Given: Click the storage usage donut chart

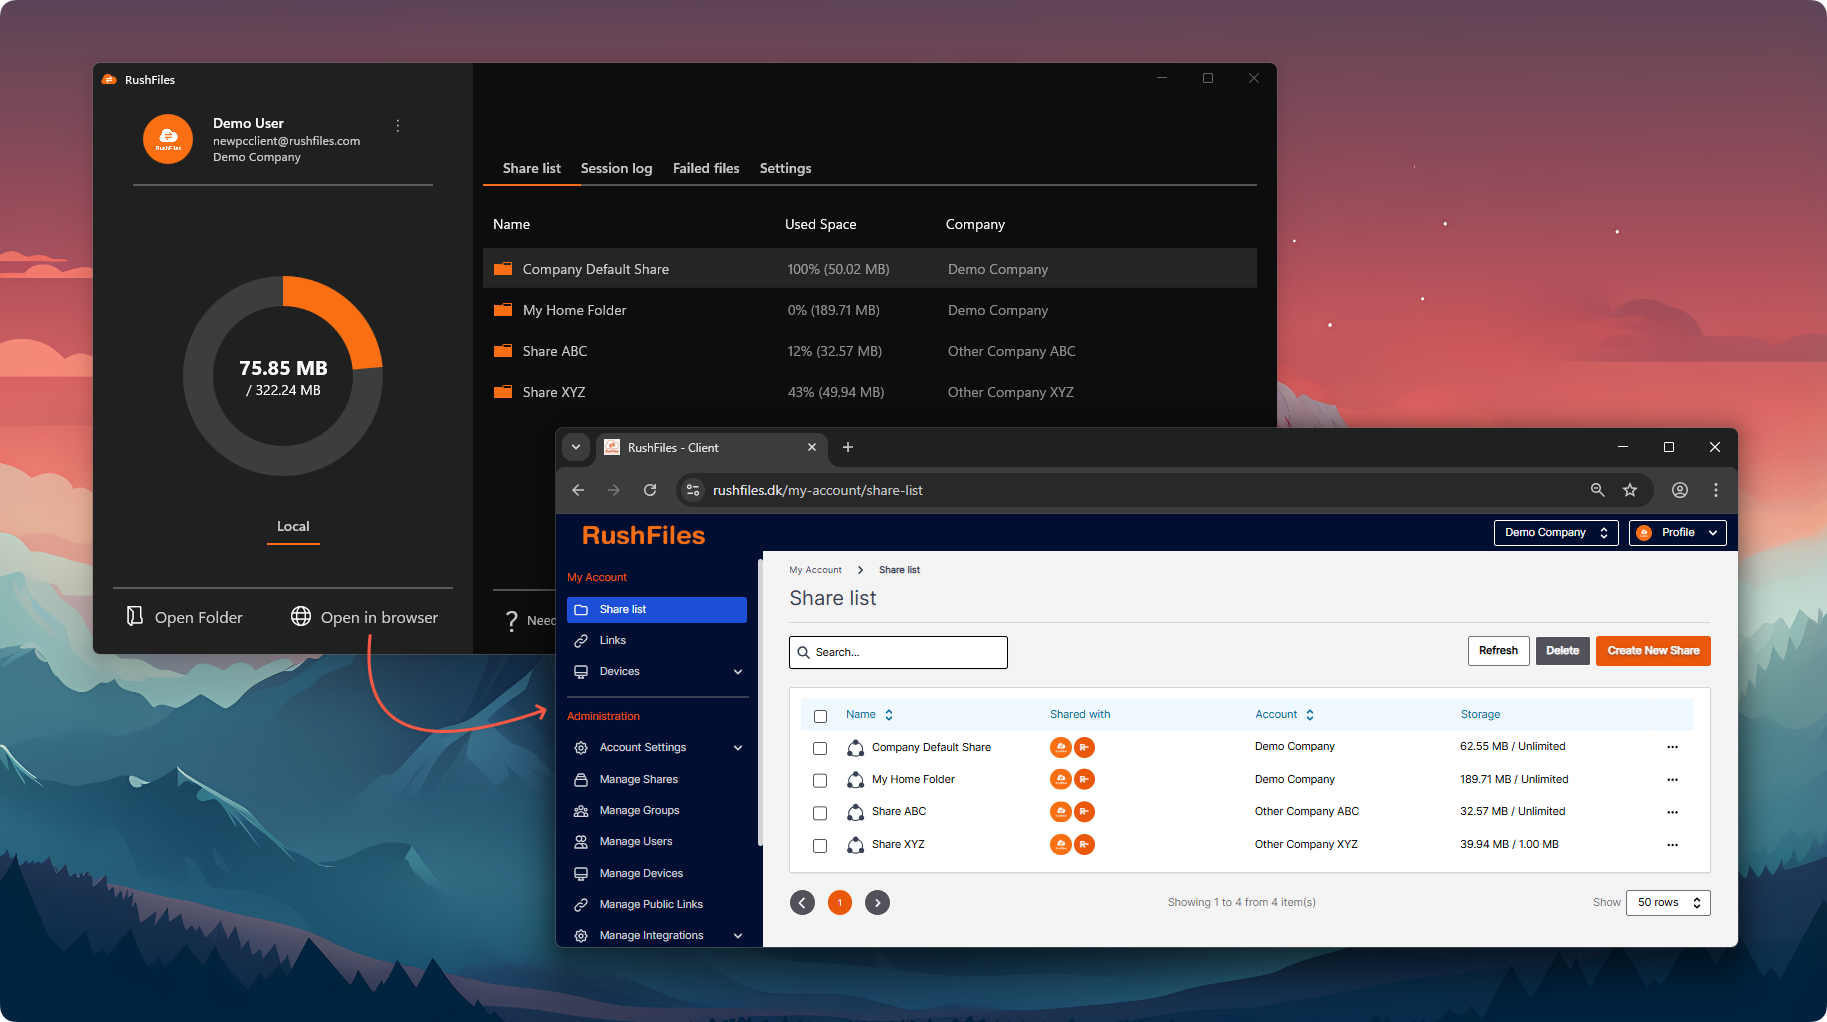Looking at the screenshot, I should coord(283,376).
